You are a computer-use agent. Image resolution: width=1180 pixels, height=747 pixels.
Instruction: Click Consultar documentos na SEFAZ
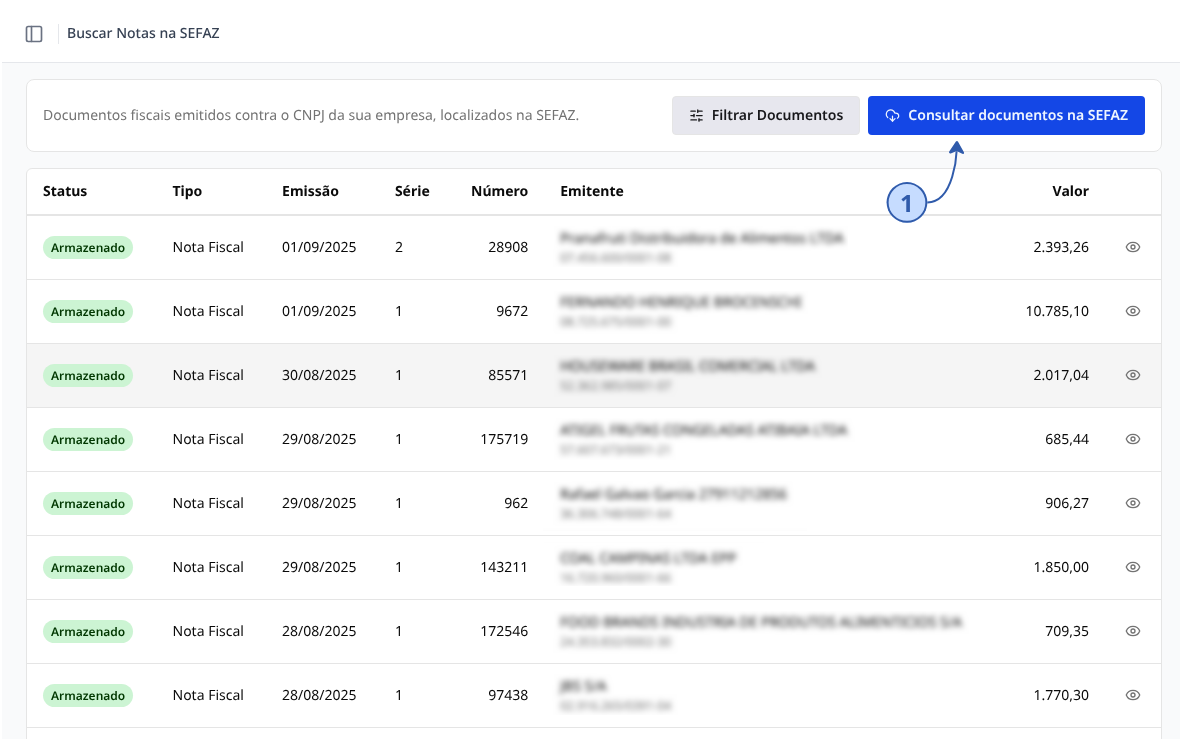tap(1006, 116)
